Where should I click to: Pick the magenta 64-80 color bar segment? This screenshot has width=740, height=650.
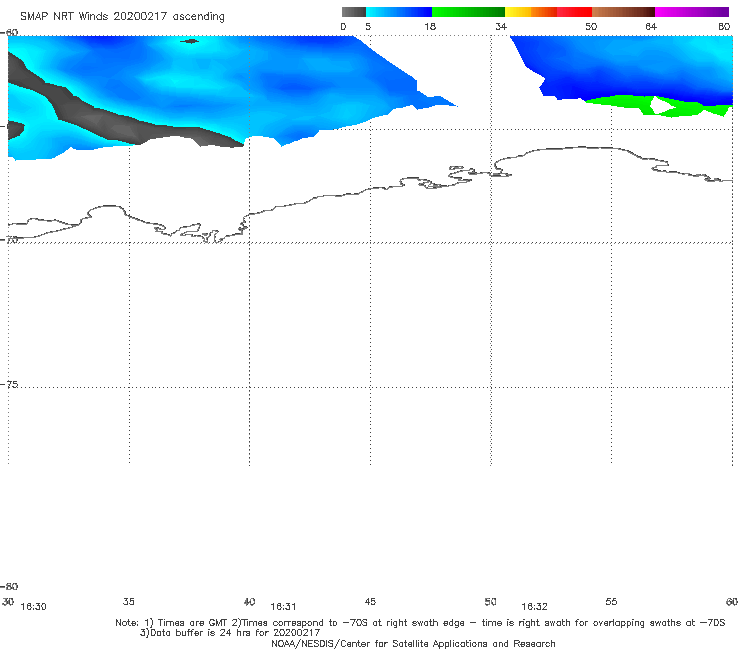pos(692,12)
